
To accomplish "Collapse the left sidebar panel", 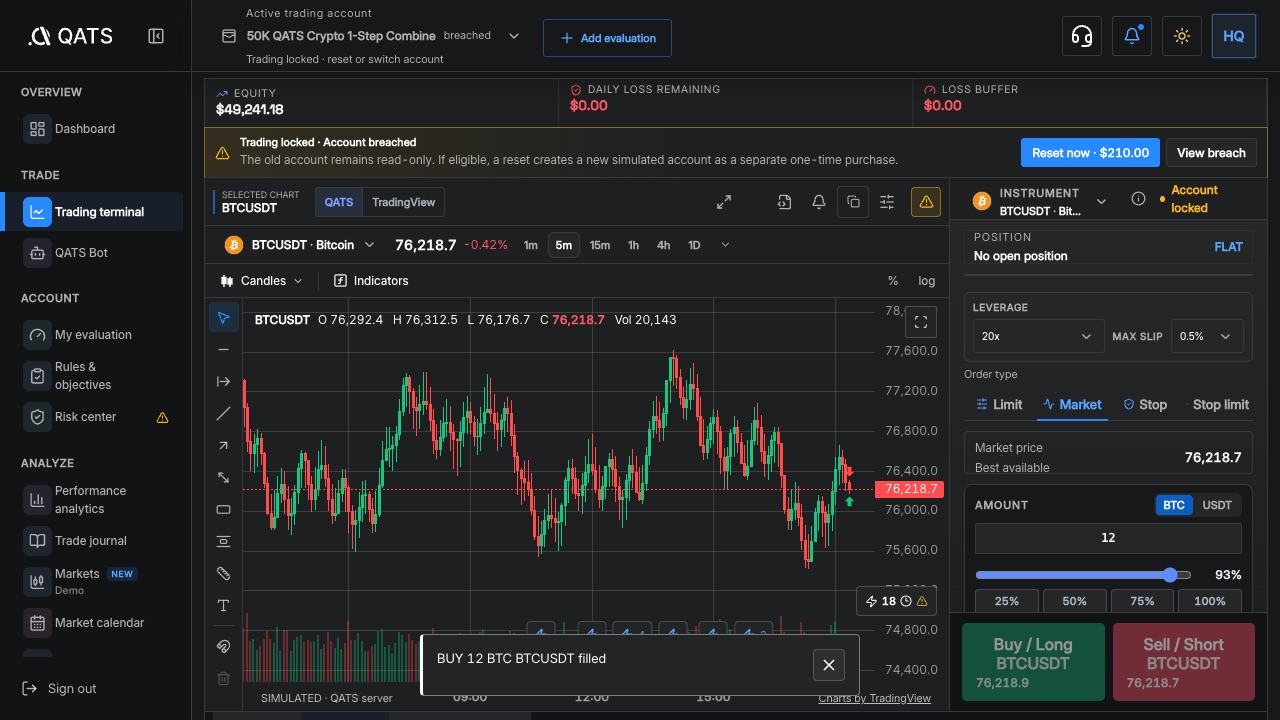I will [156, 36].
